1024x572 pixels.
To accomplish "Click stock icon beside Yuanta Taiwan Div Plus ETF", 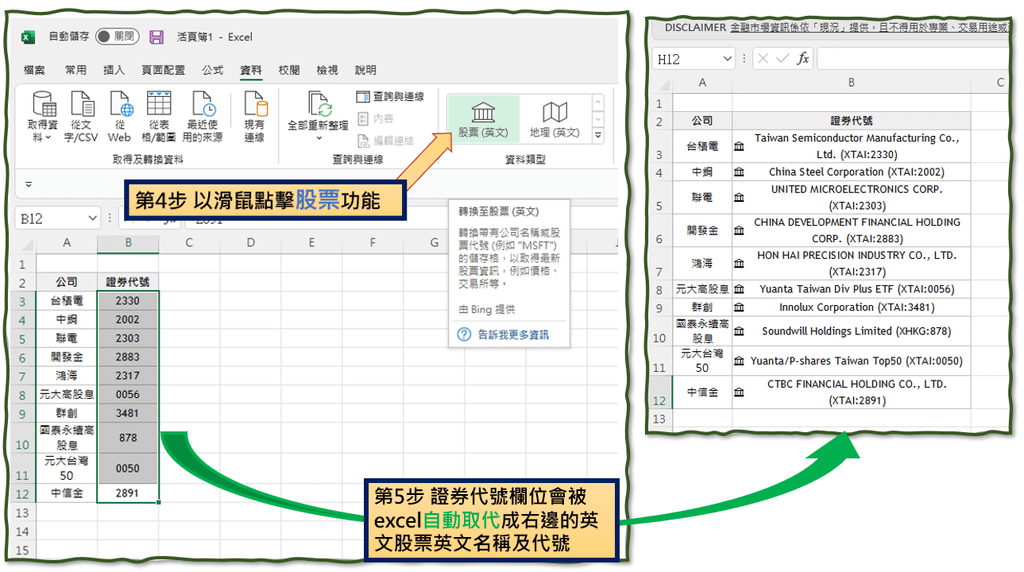I will tap(739, 289).
